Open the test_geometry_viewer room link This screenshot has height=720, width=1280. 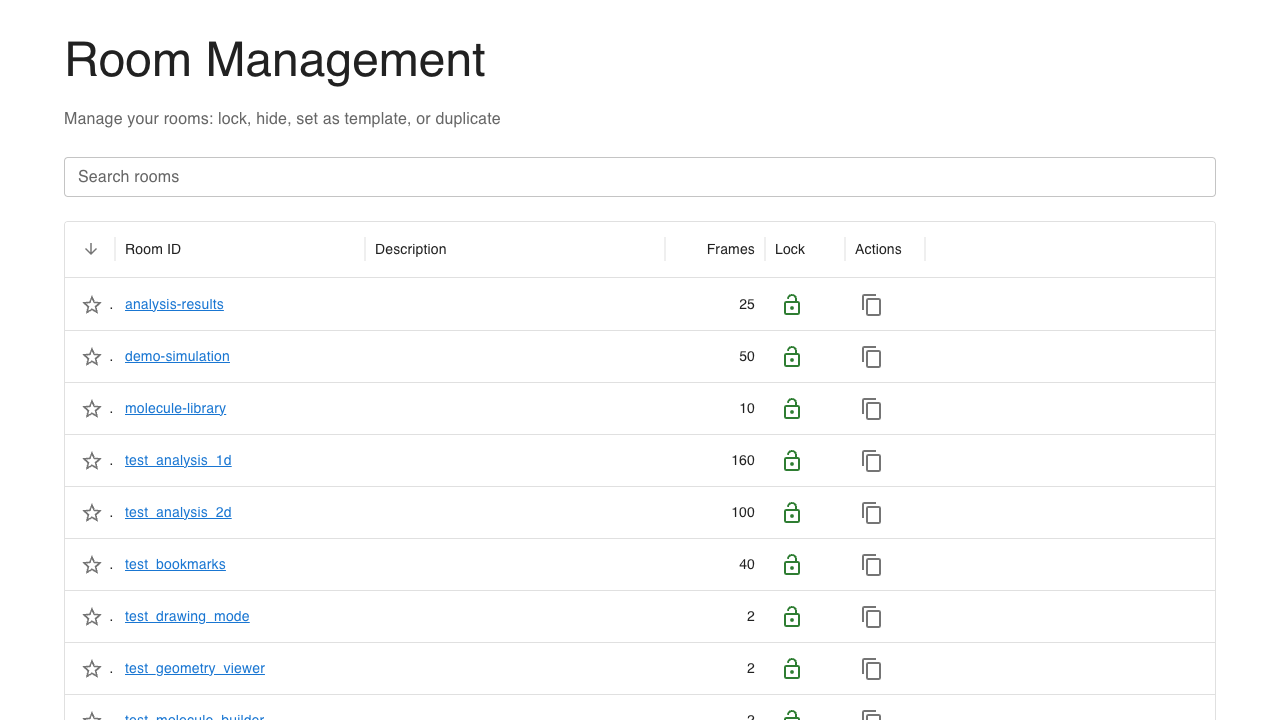click(195, 668)
